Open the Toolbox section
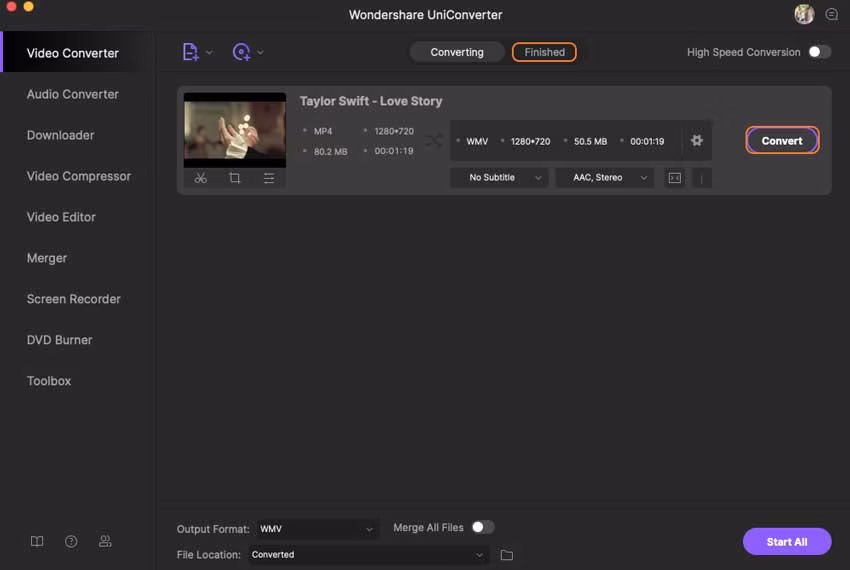The width and height of the screenshot is (850, 570). click(49, 381)
